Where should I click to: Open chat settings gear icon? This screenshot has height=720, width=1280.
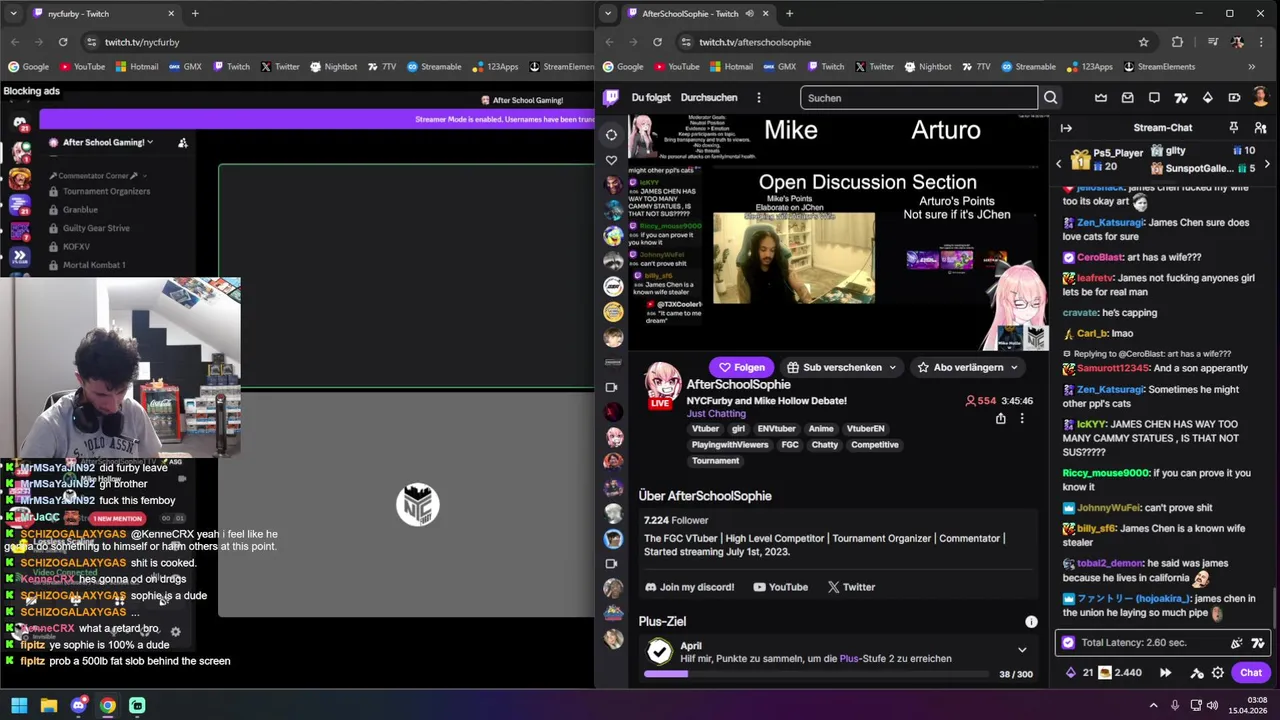pos(1218,673)
